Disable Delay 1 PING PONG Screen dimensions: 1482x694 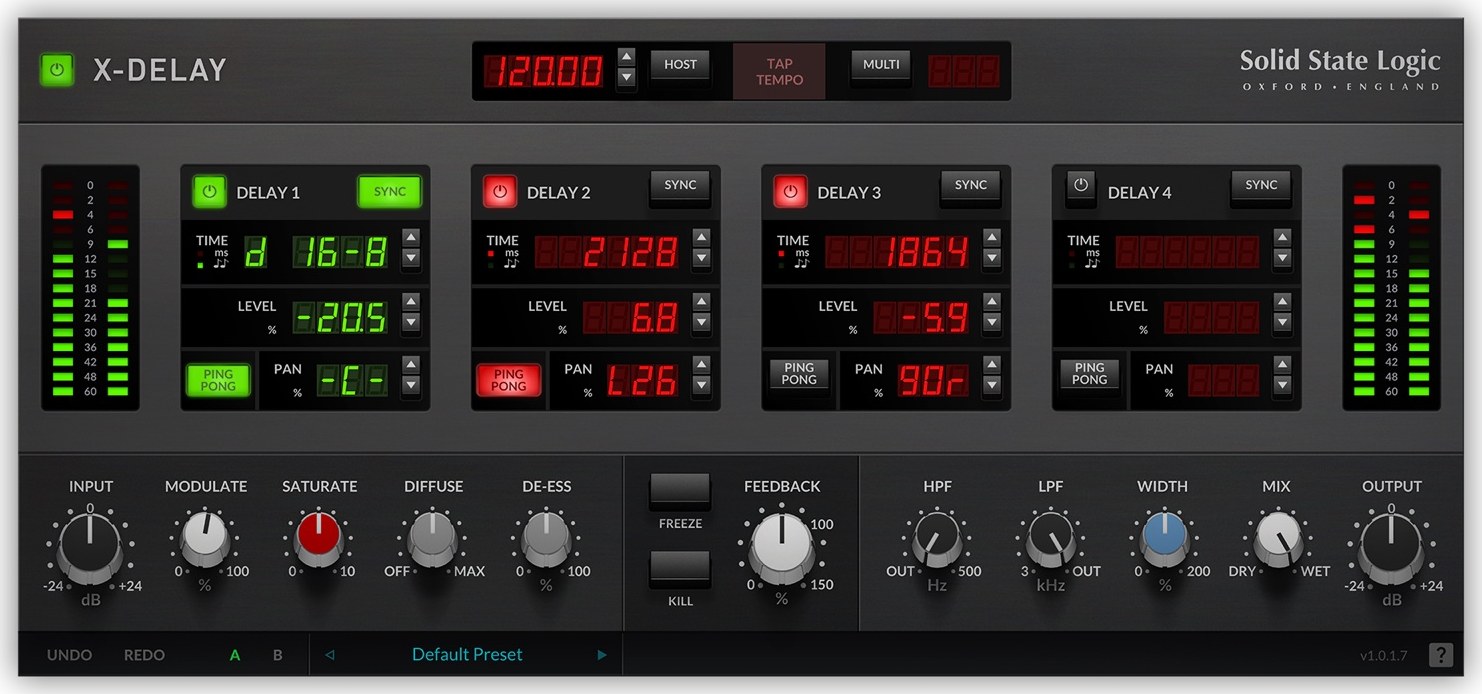click(x=218, y=380)
